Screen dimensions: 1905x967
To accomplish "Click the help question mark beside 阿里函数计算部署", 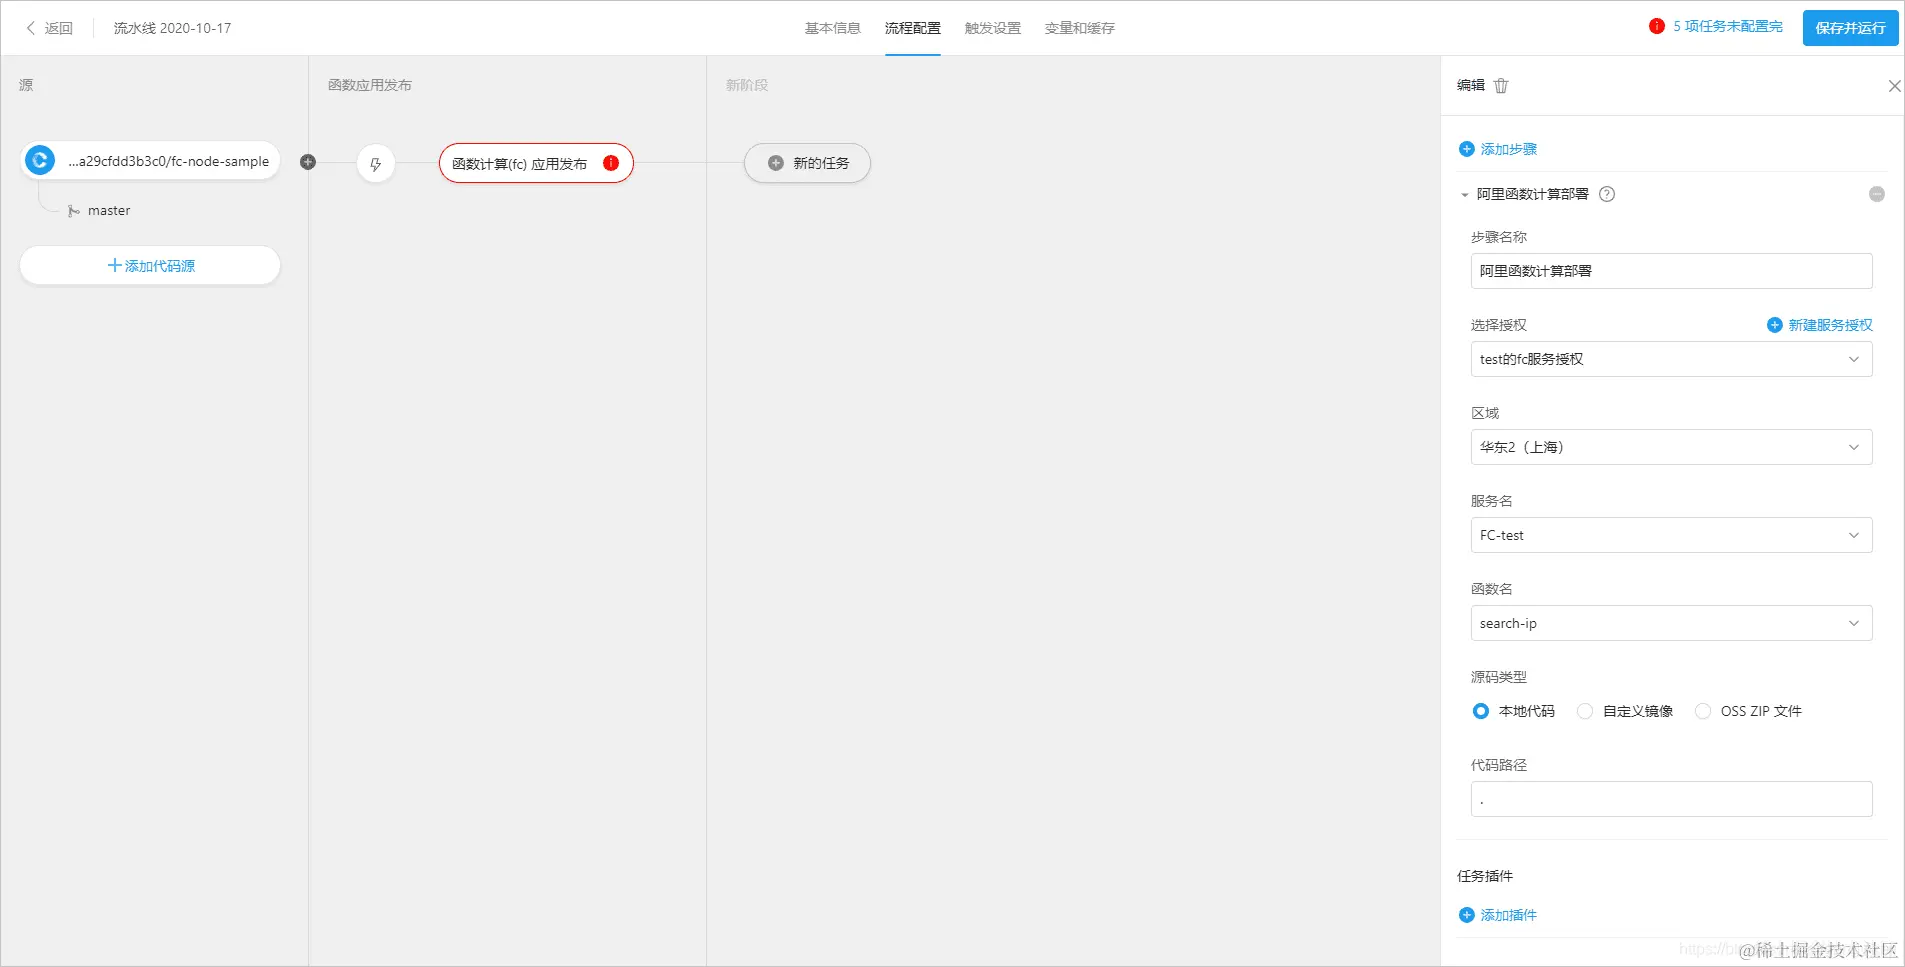I will 1607,194.
